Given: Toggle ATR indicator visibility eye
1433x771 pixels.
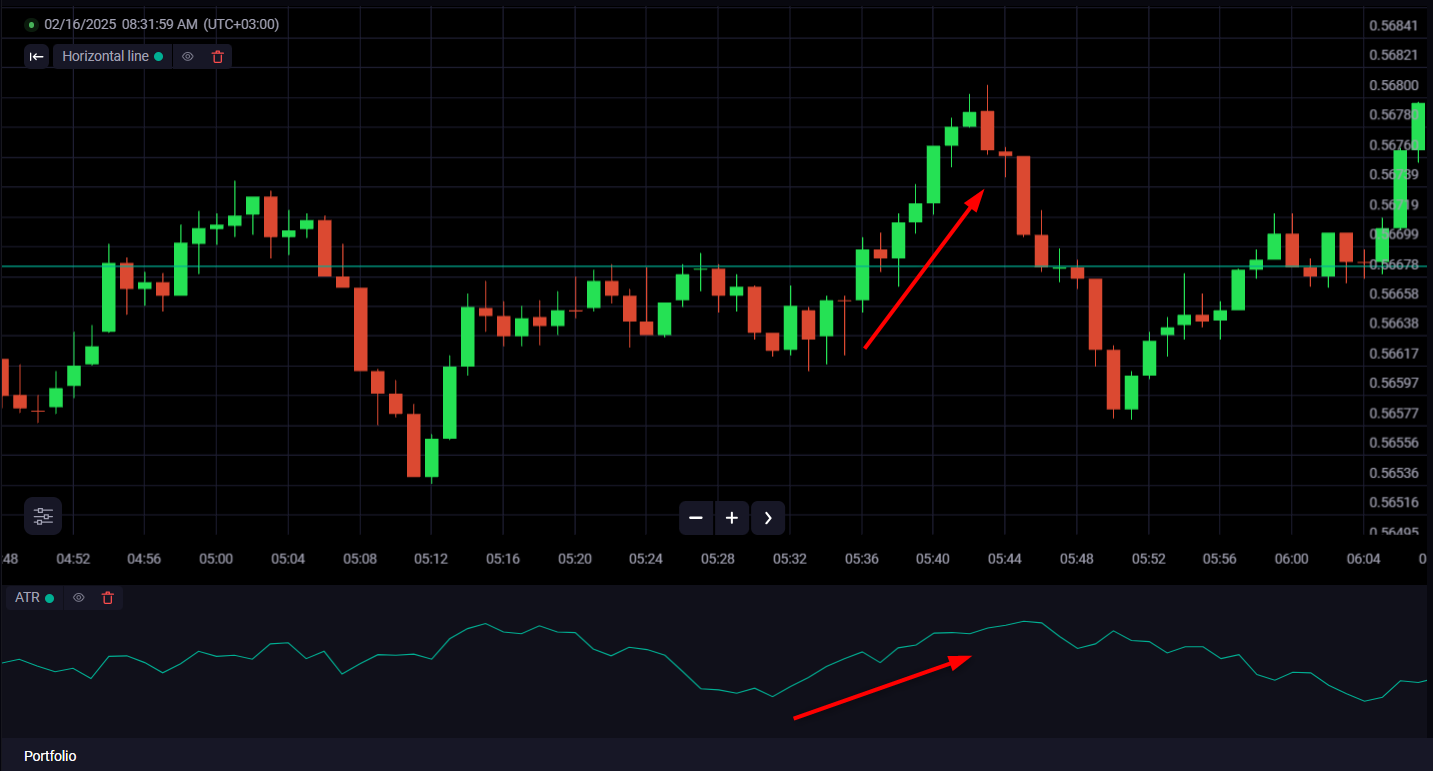Looking at the screenshot, I should tap(79, 598).
